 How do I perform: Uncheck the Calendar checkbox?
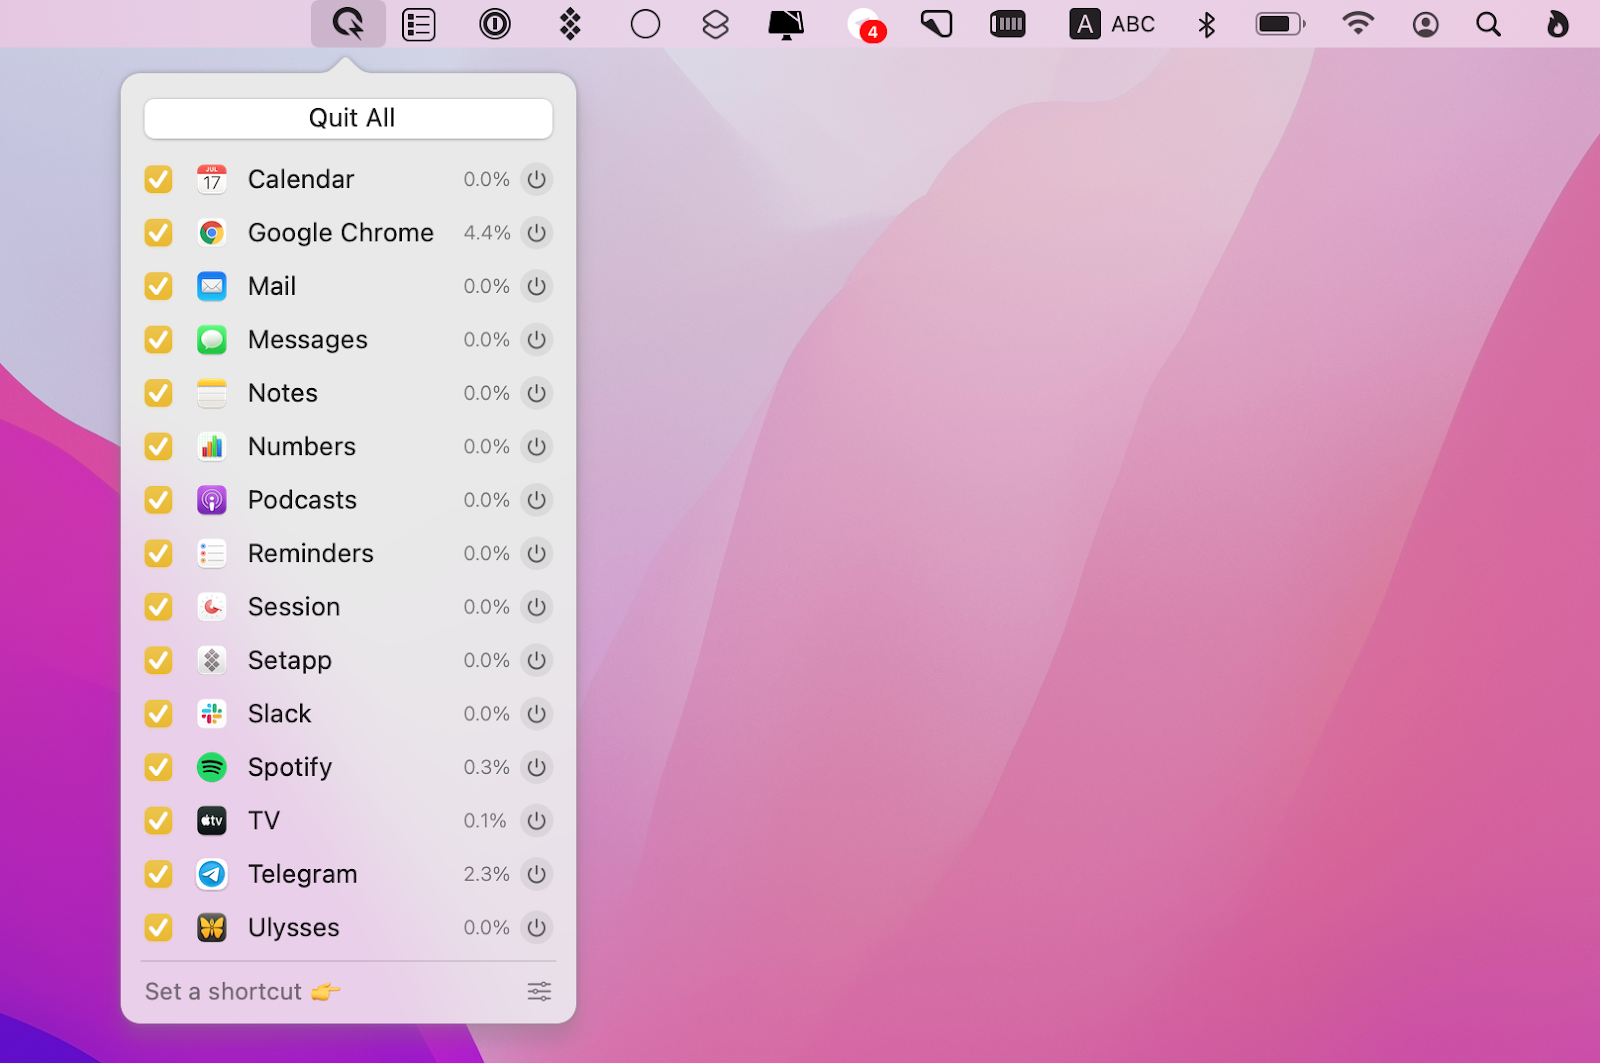(x=158, y=179)
